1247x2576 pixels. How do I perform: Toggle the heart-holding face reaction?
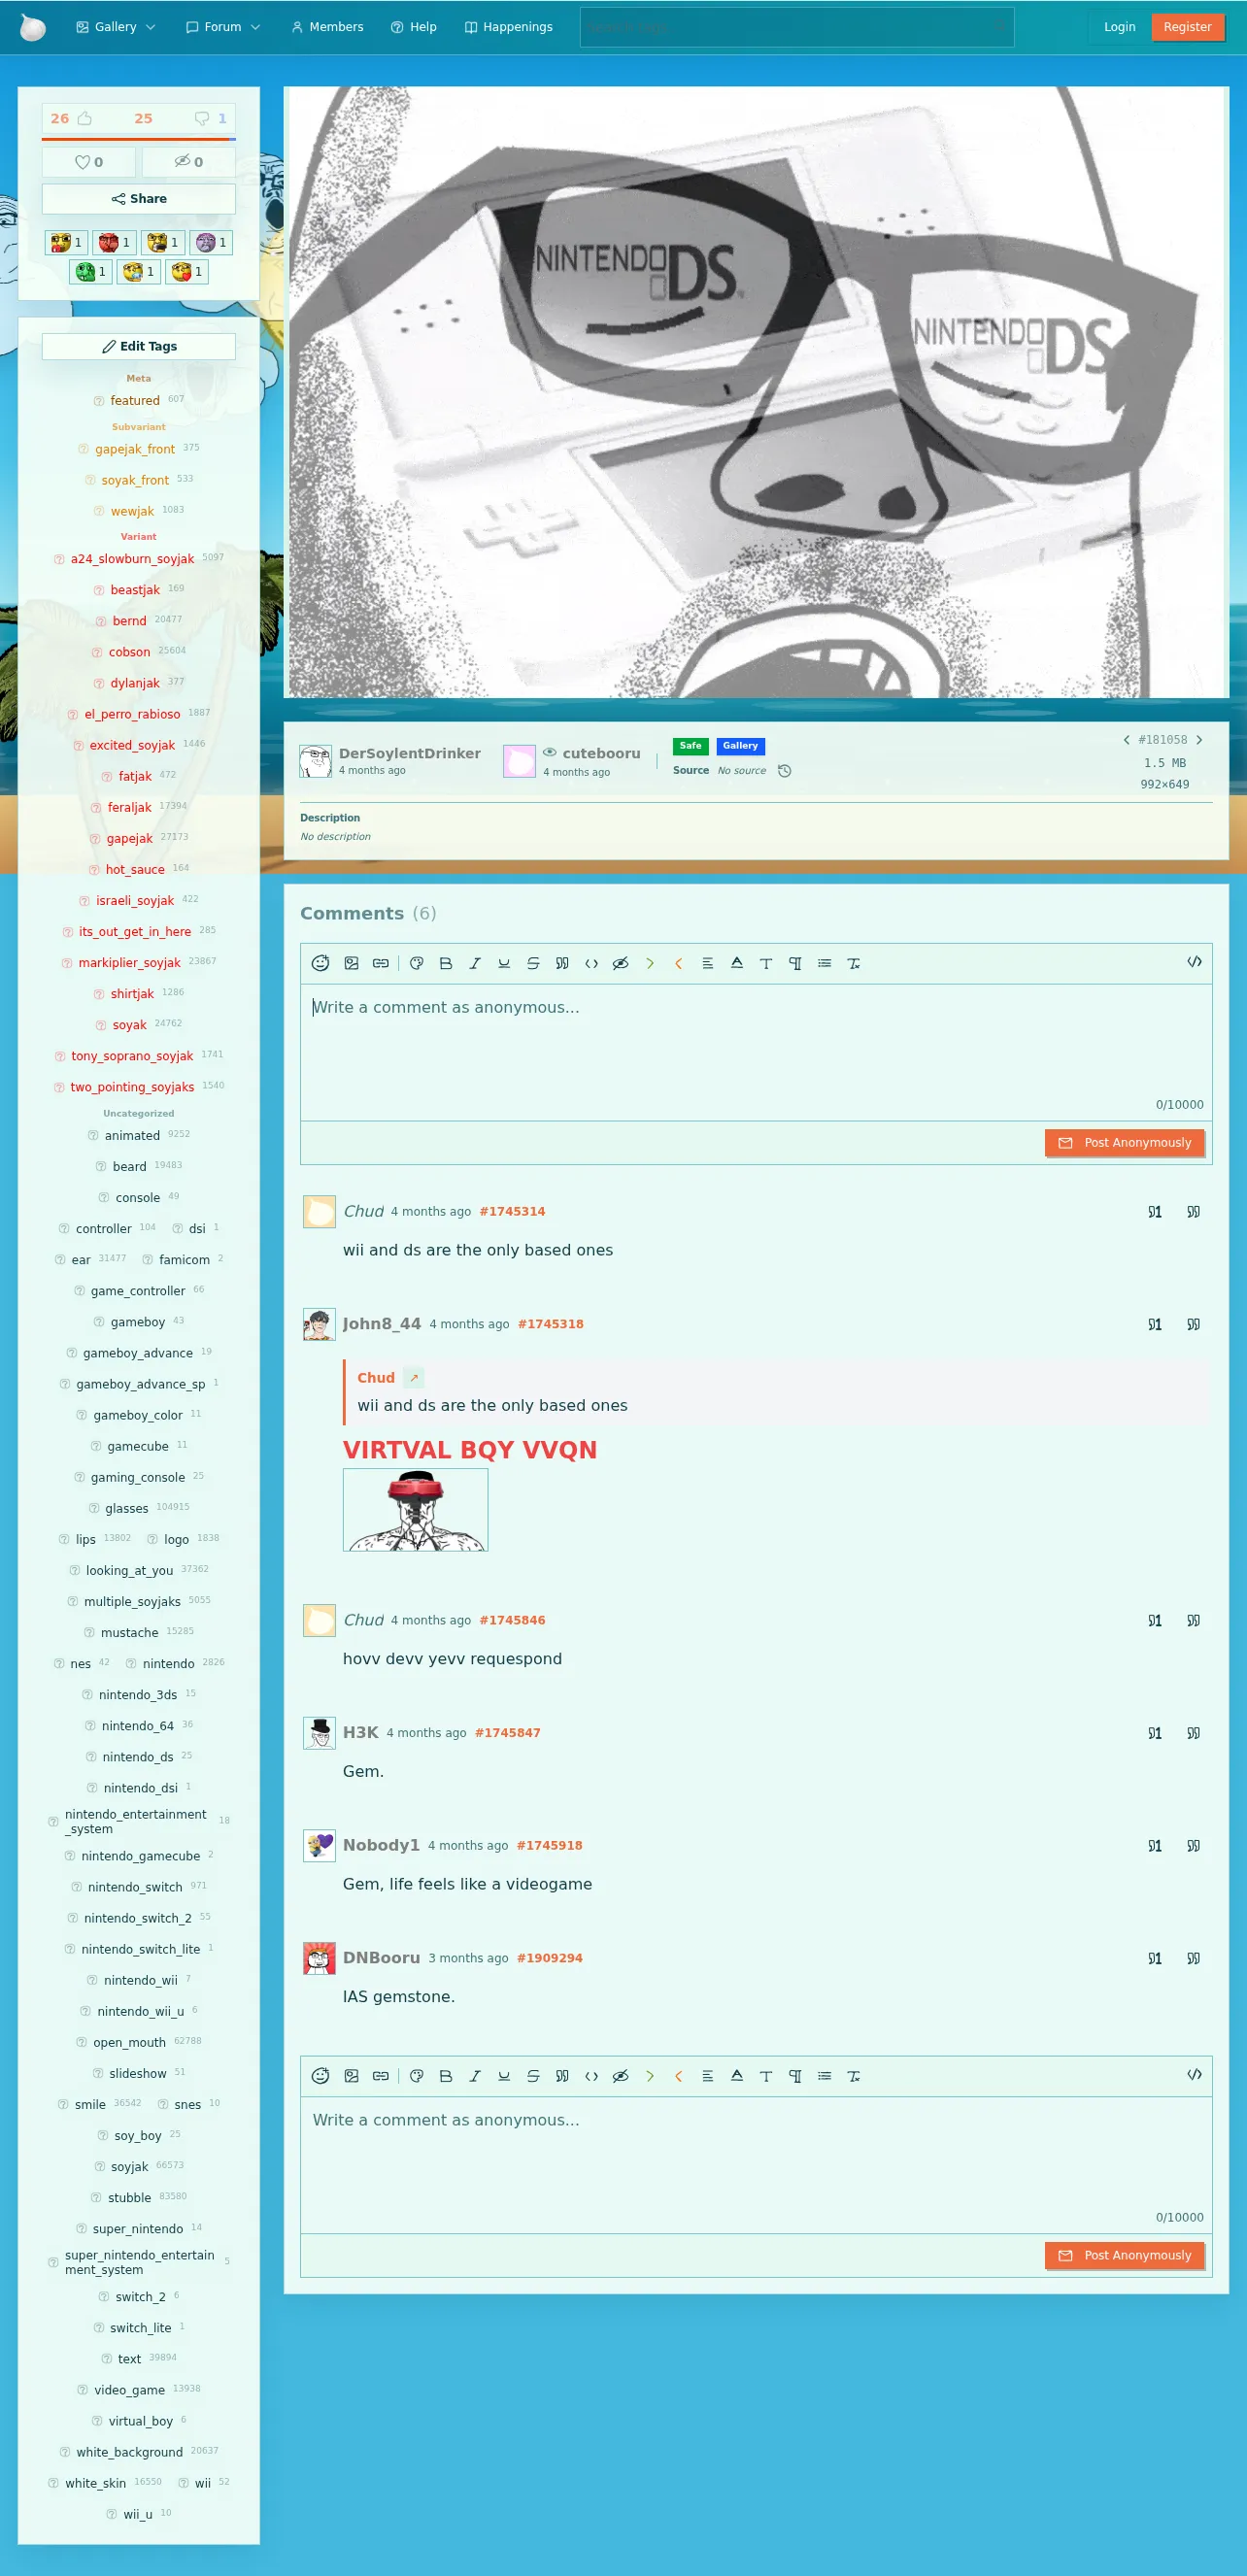click(186, 271)
